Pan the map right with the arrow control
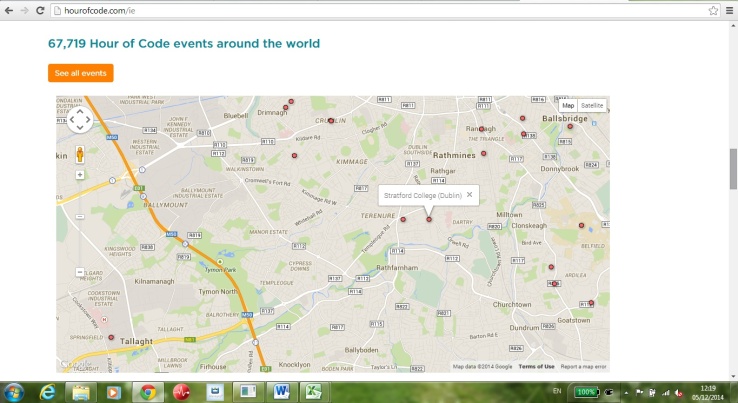Image resolution: width=738 pixels, height=403 pixels. (x=88, y=120)
